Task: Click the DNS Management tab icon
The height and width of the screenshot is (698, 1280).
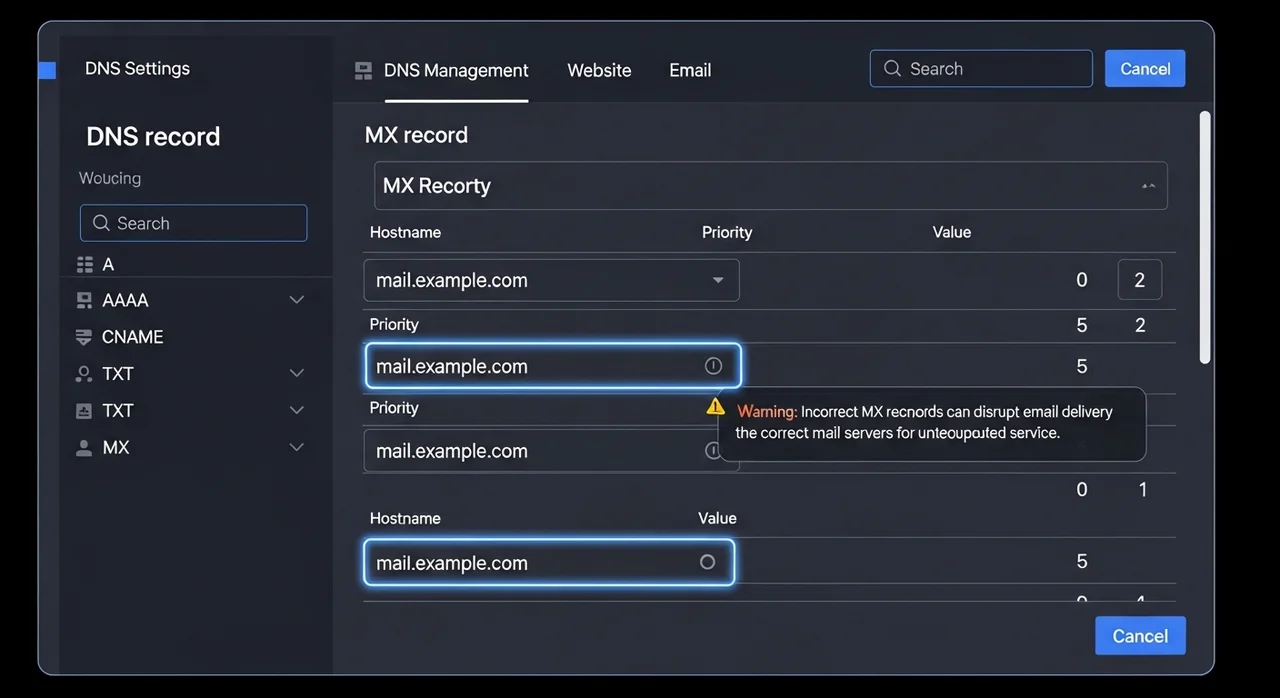Action: (364, 71)
